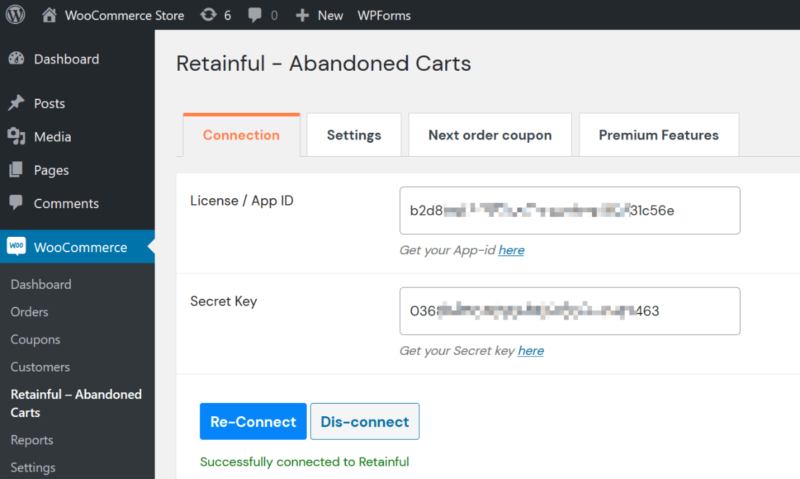Click the 'License / App ID' label

(x=242, y=201)
